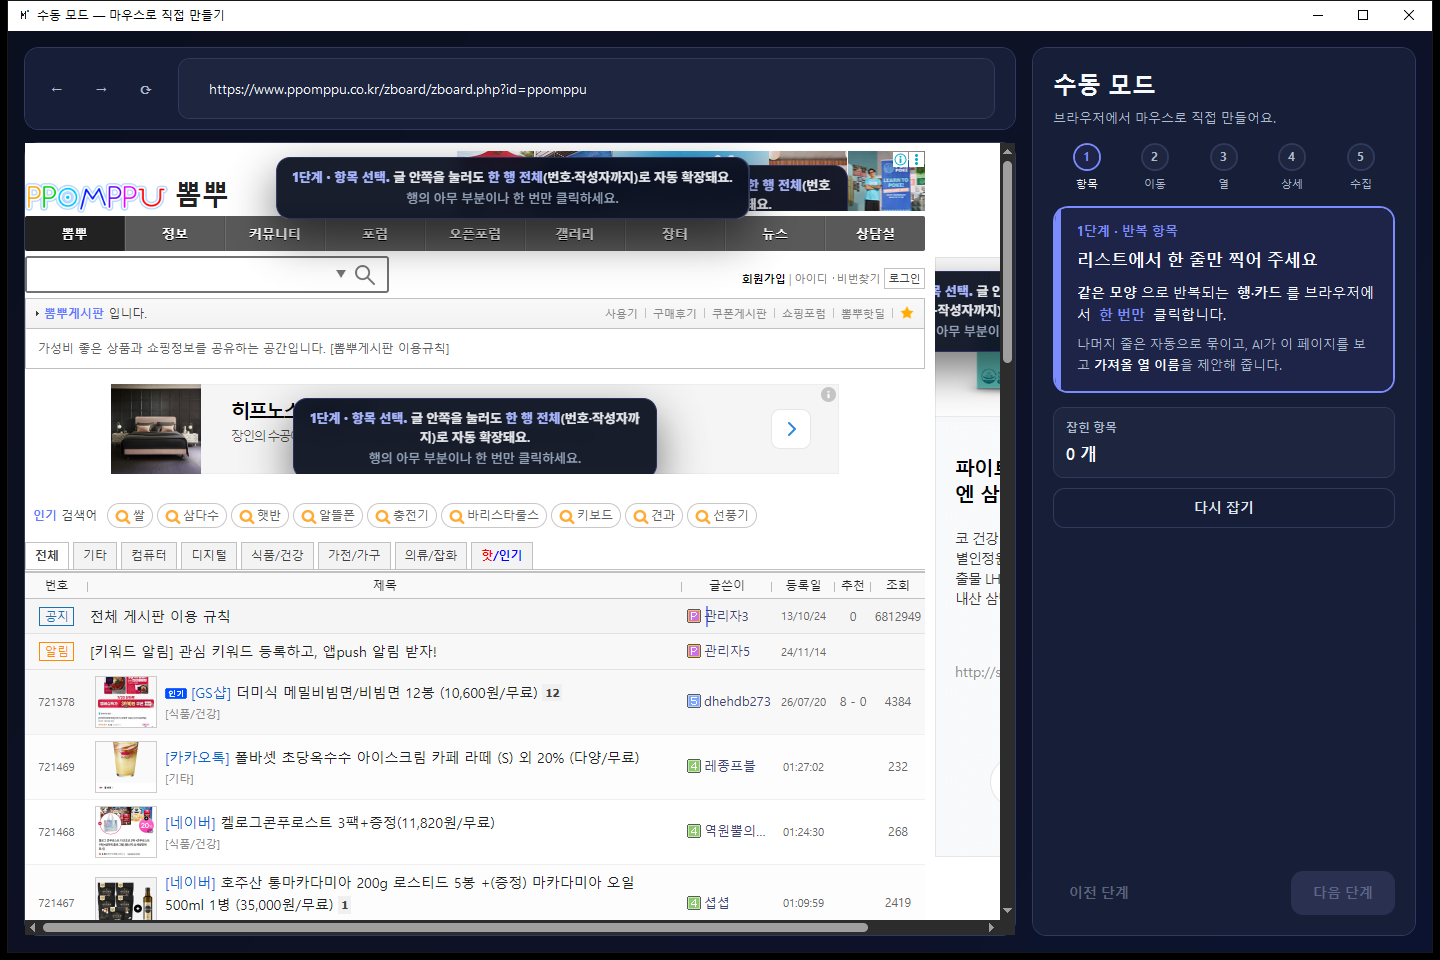Go to step 5 수집 circle

[1360, 157]
